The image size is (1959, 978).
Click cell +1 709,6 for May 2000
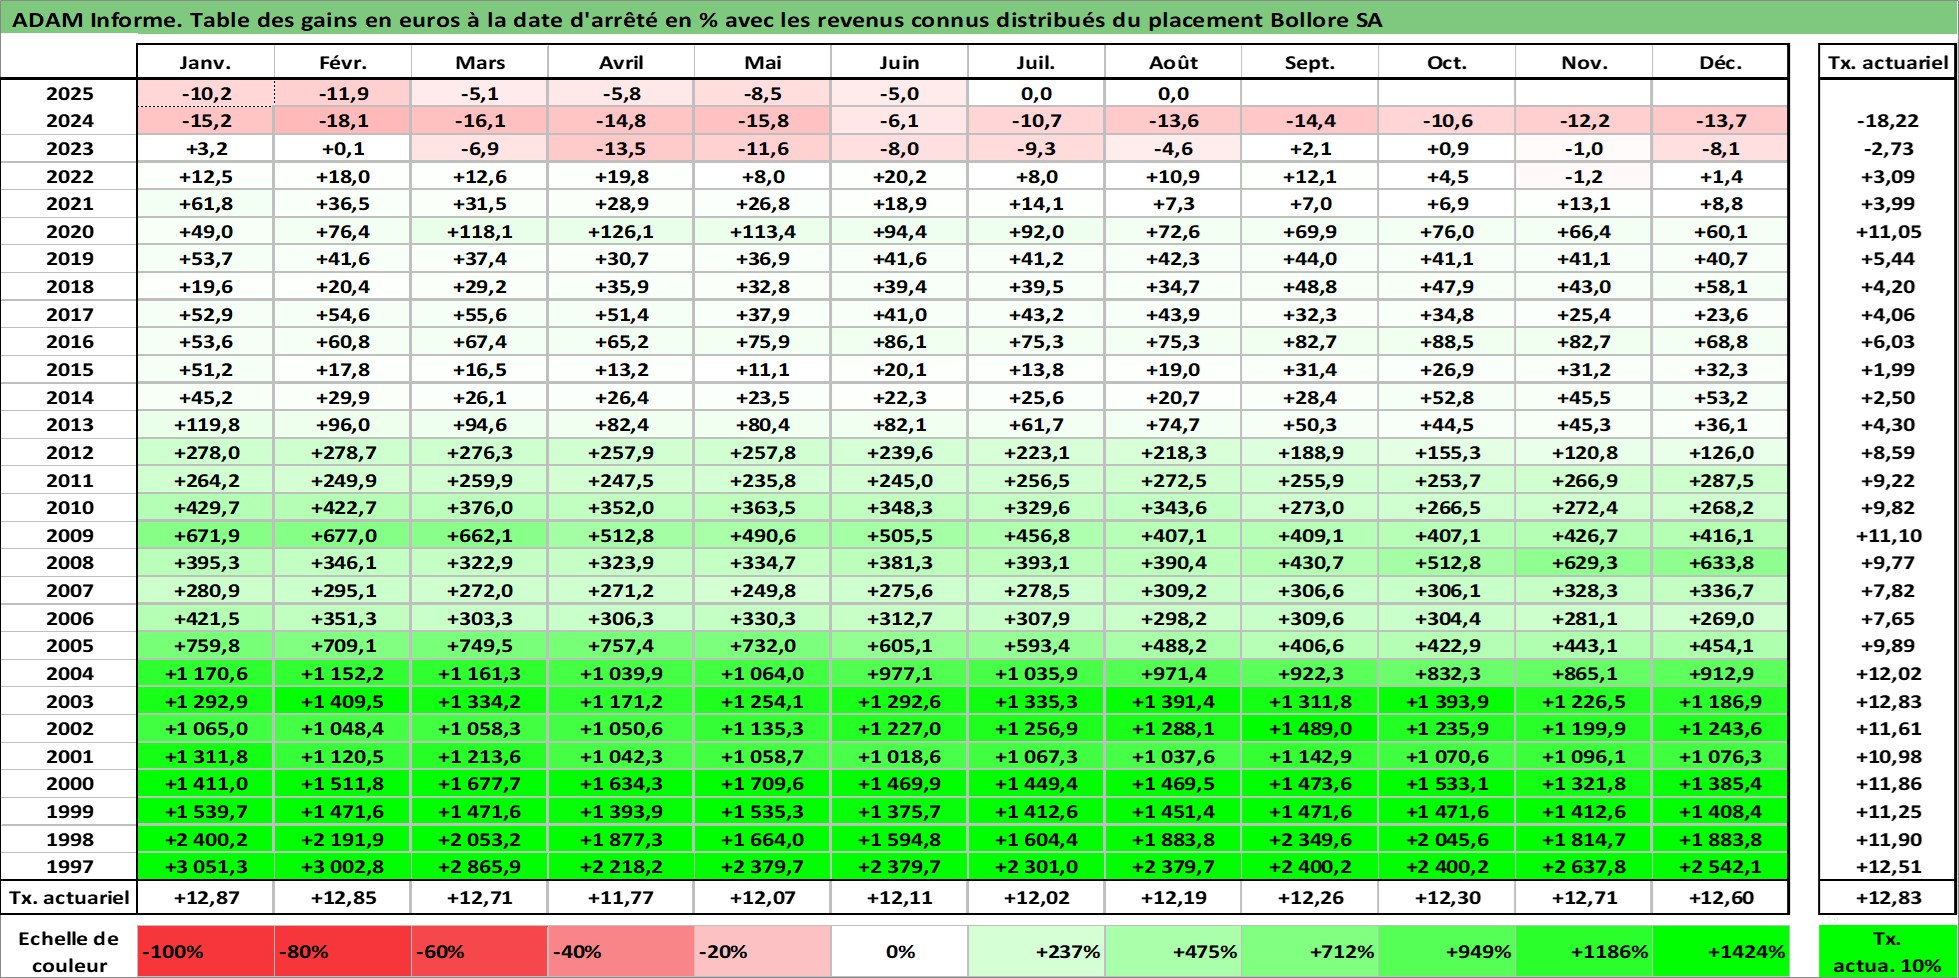pos(762,784)
